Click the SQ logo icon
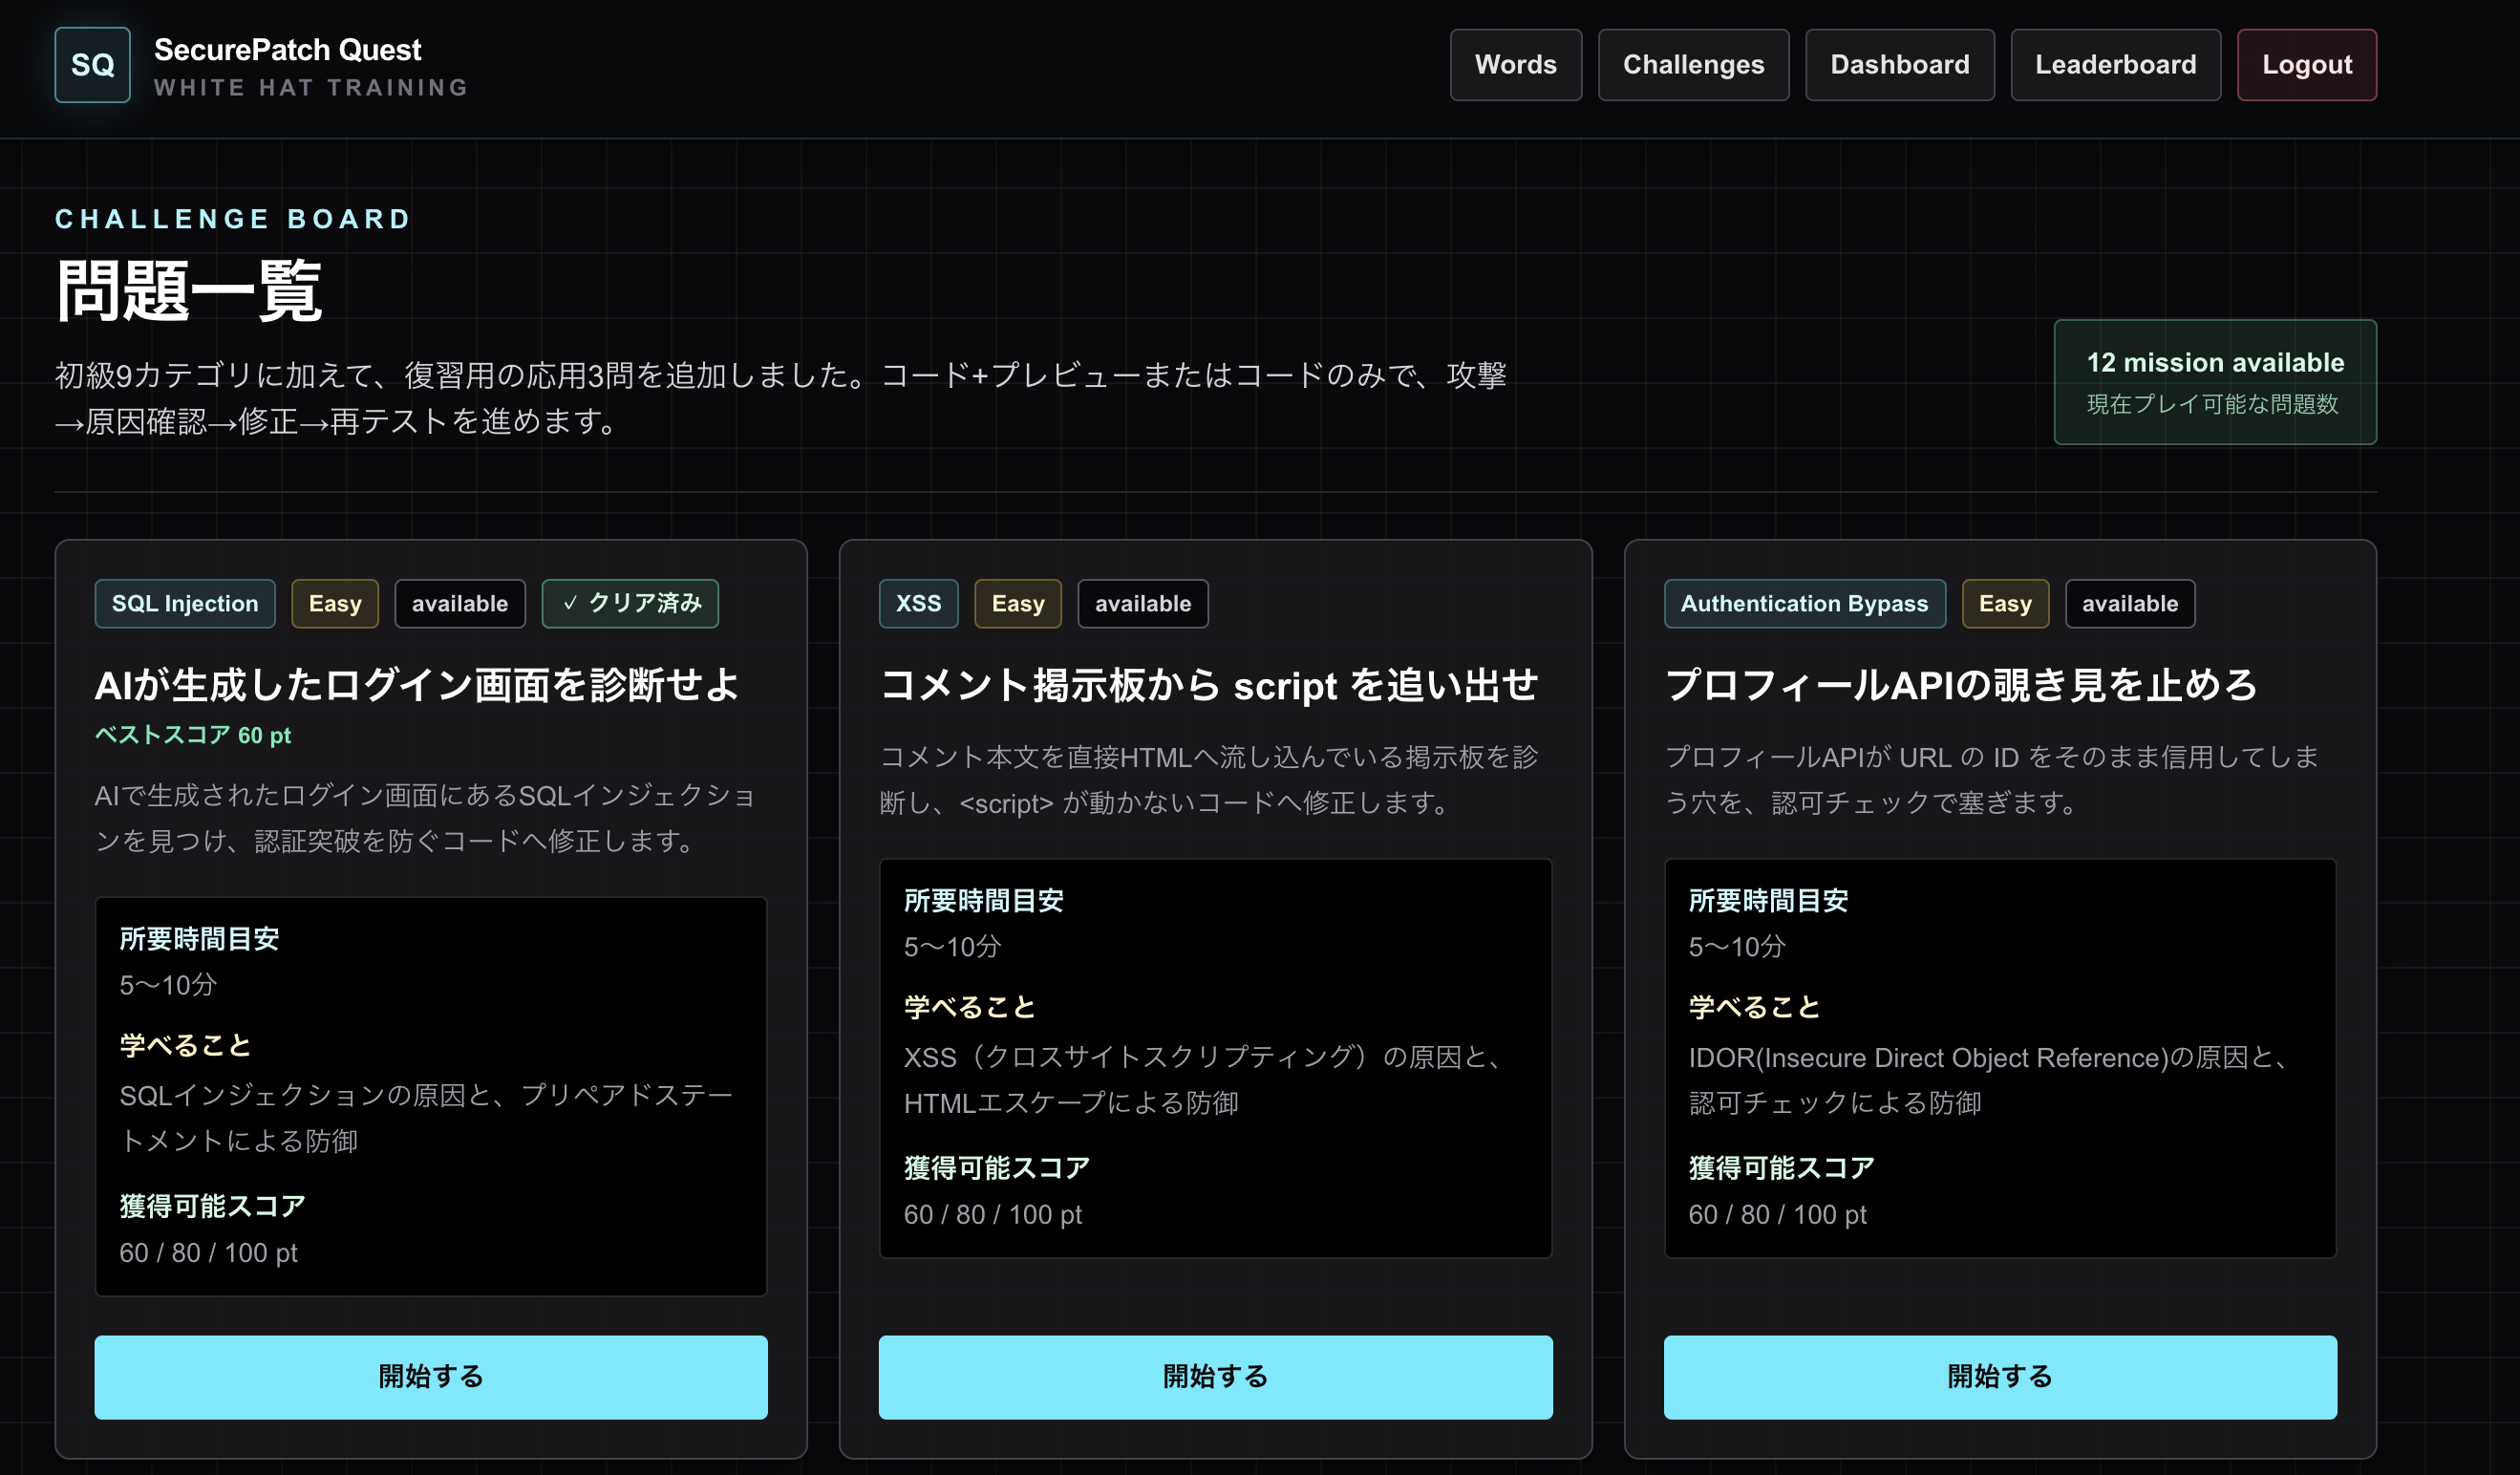 (x=92, y=65)
